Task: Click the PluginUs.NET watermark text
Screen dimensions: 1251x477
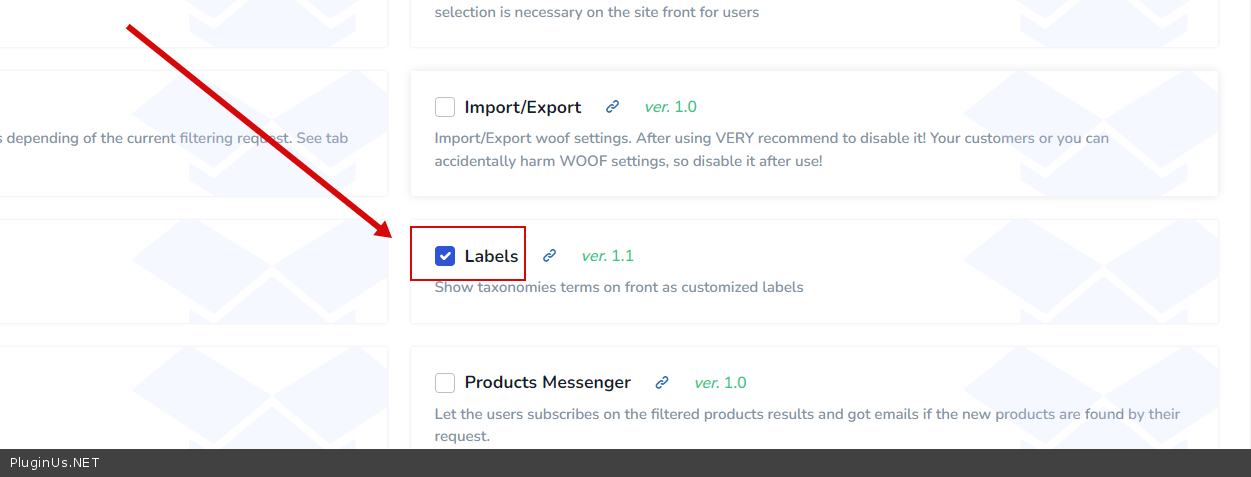Action: pos(55,463)
